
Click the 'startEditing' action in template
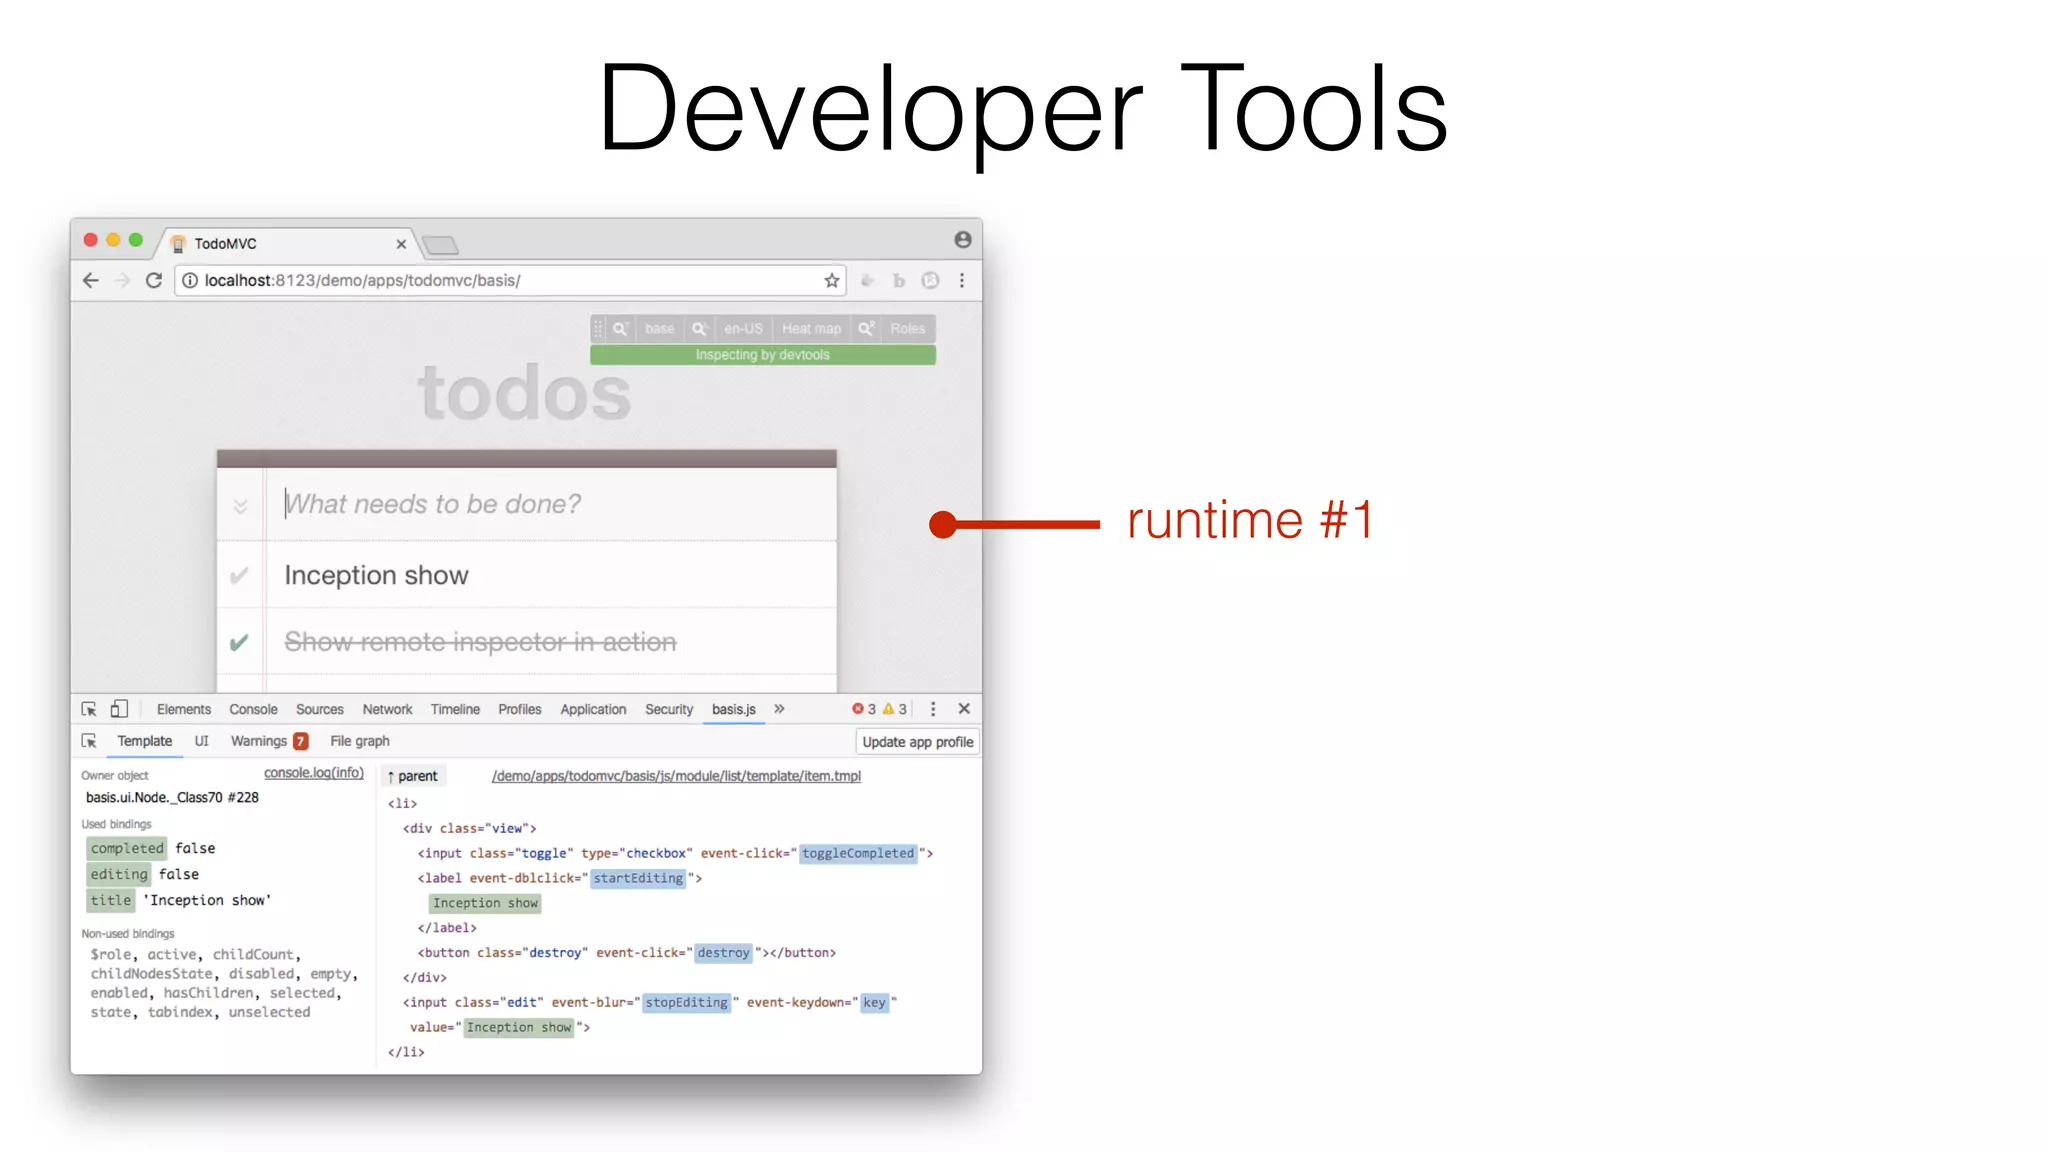click(638, 878)
